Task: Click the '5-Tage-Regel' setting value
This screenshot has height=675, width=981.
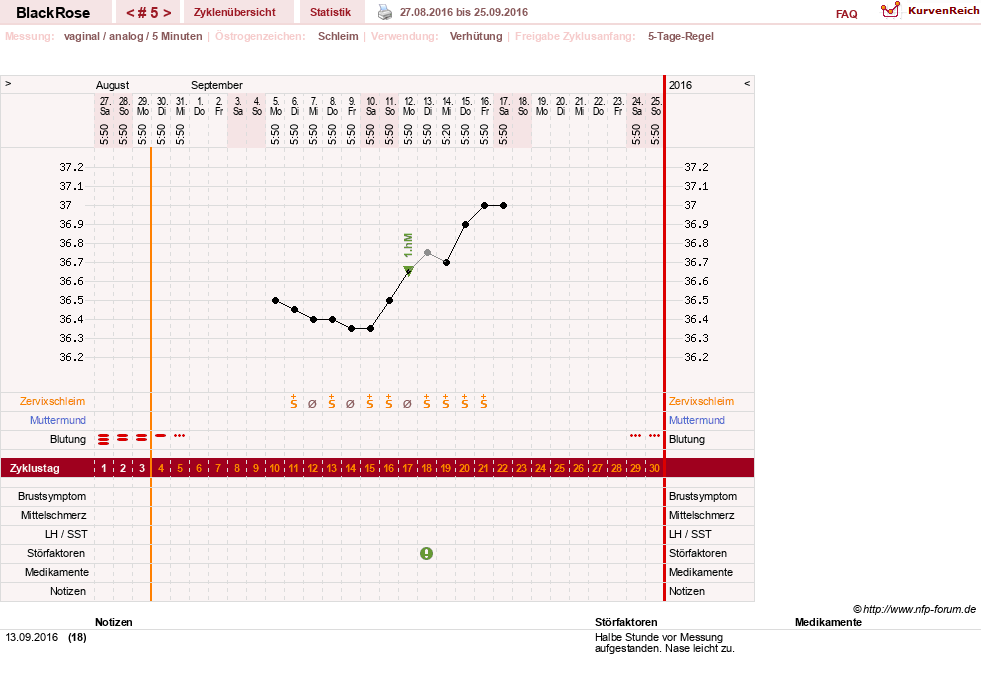Action: [x=681, y=36]
